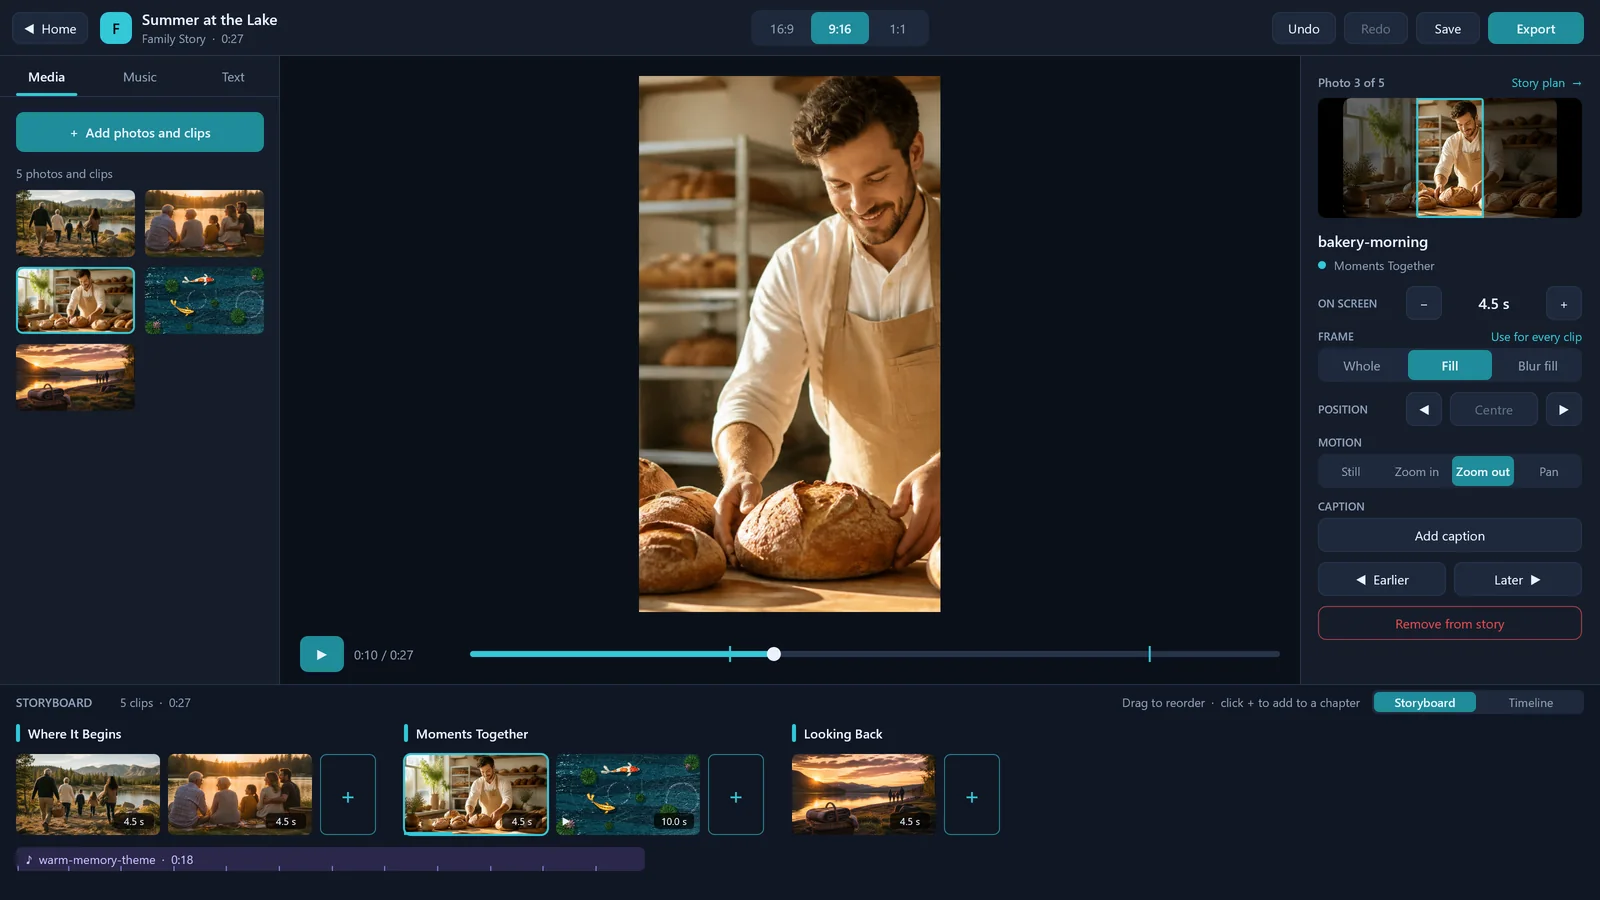Select 16:9 aspect ratio

(782, 28)
